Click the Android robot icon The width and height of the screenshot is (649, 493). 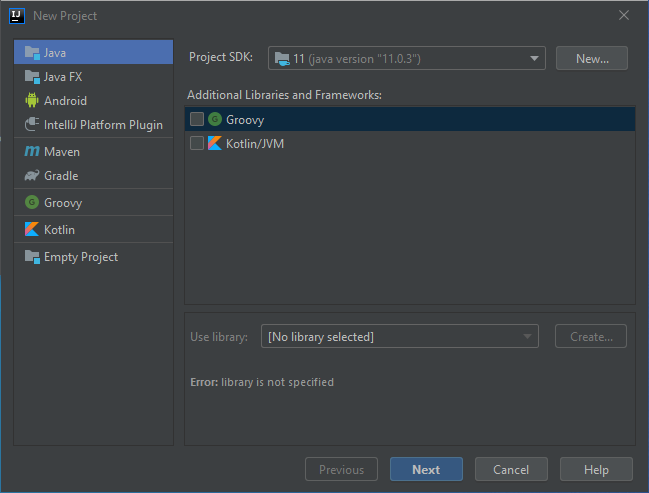tap(32, 100)
